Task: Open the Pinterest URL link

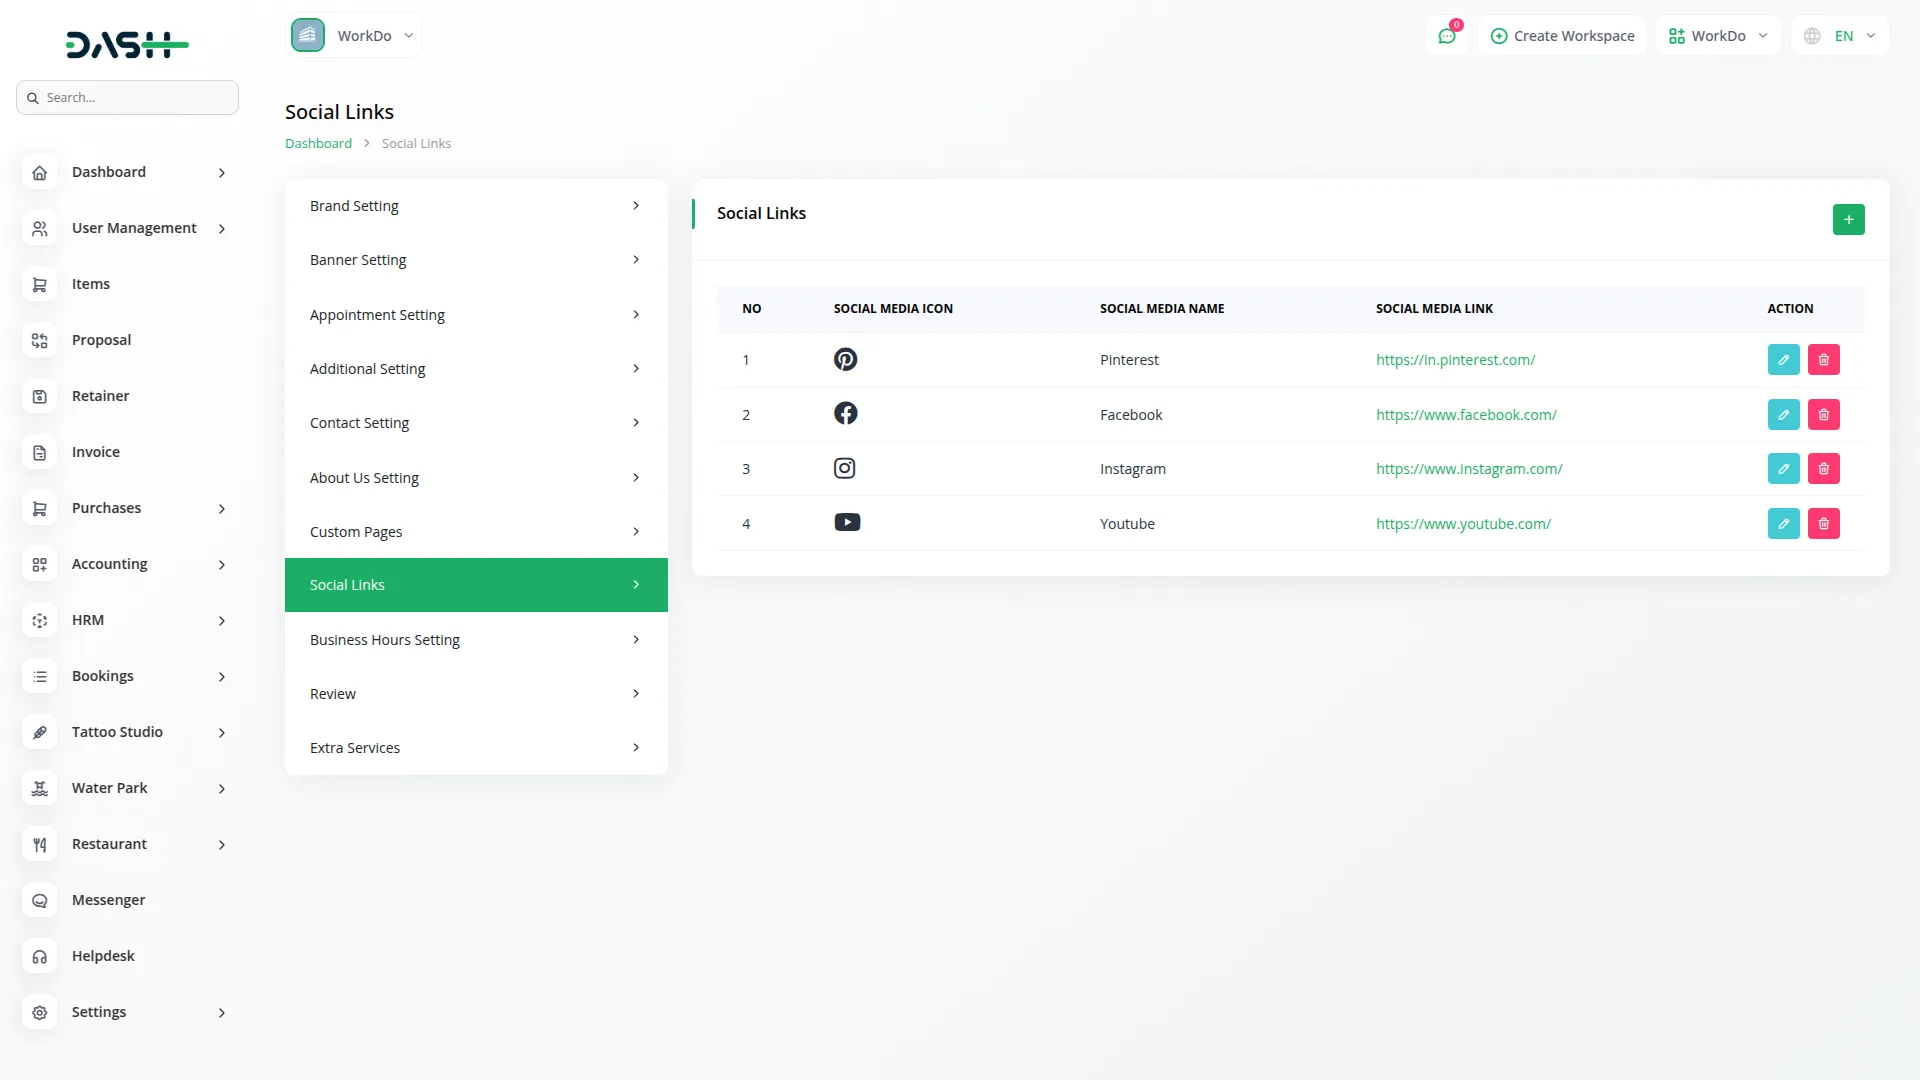Action: [x=1455, y=360]
